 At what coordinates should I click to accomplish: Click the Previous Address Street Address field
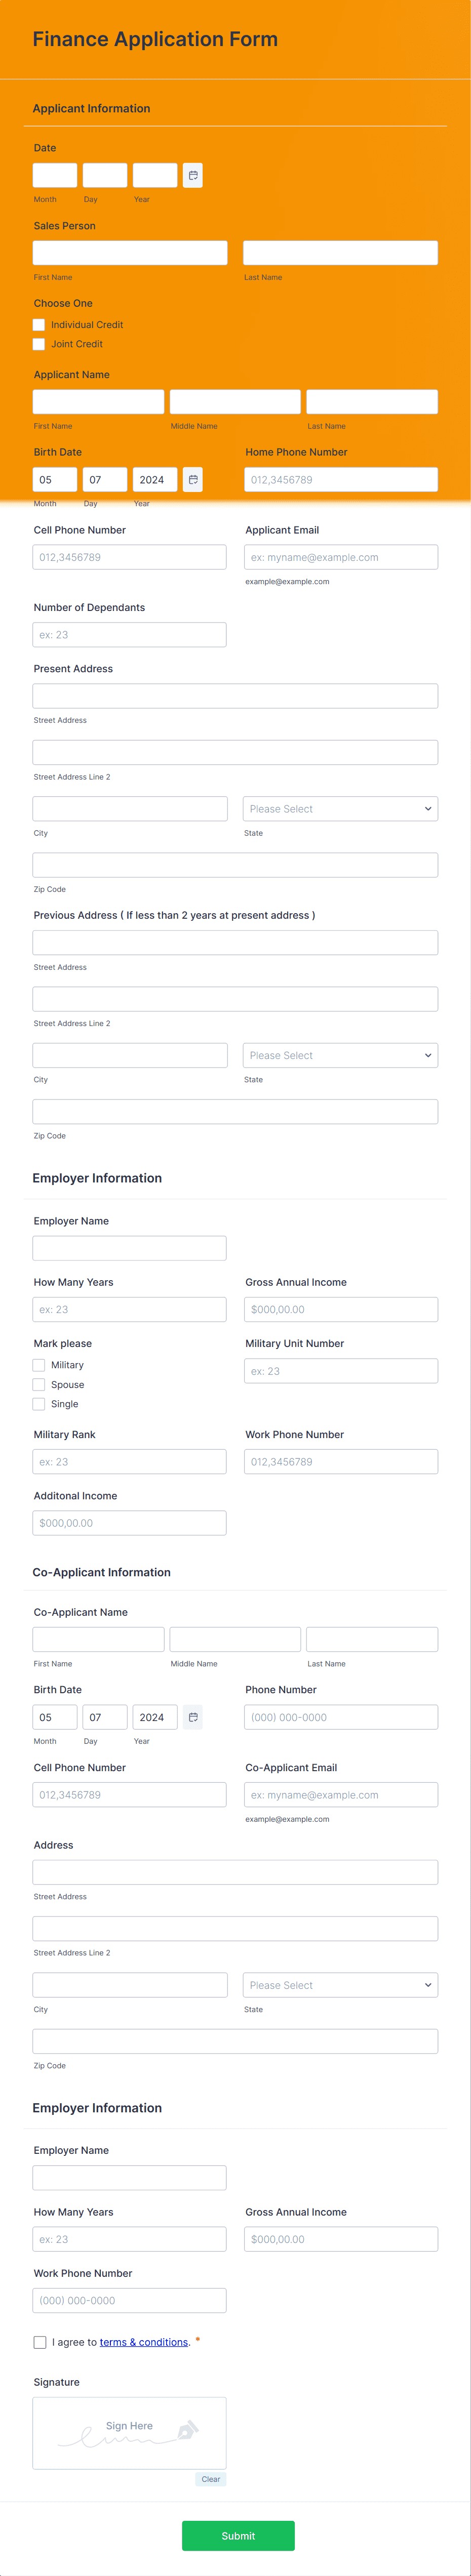tap(235, 943)
